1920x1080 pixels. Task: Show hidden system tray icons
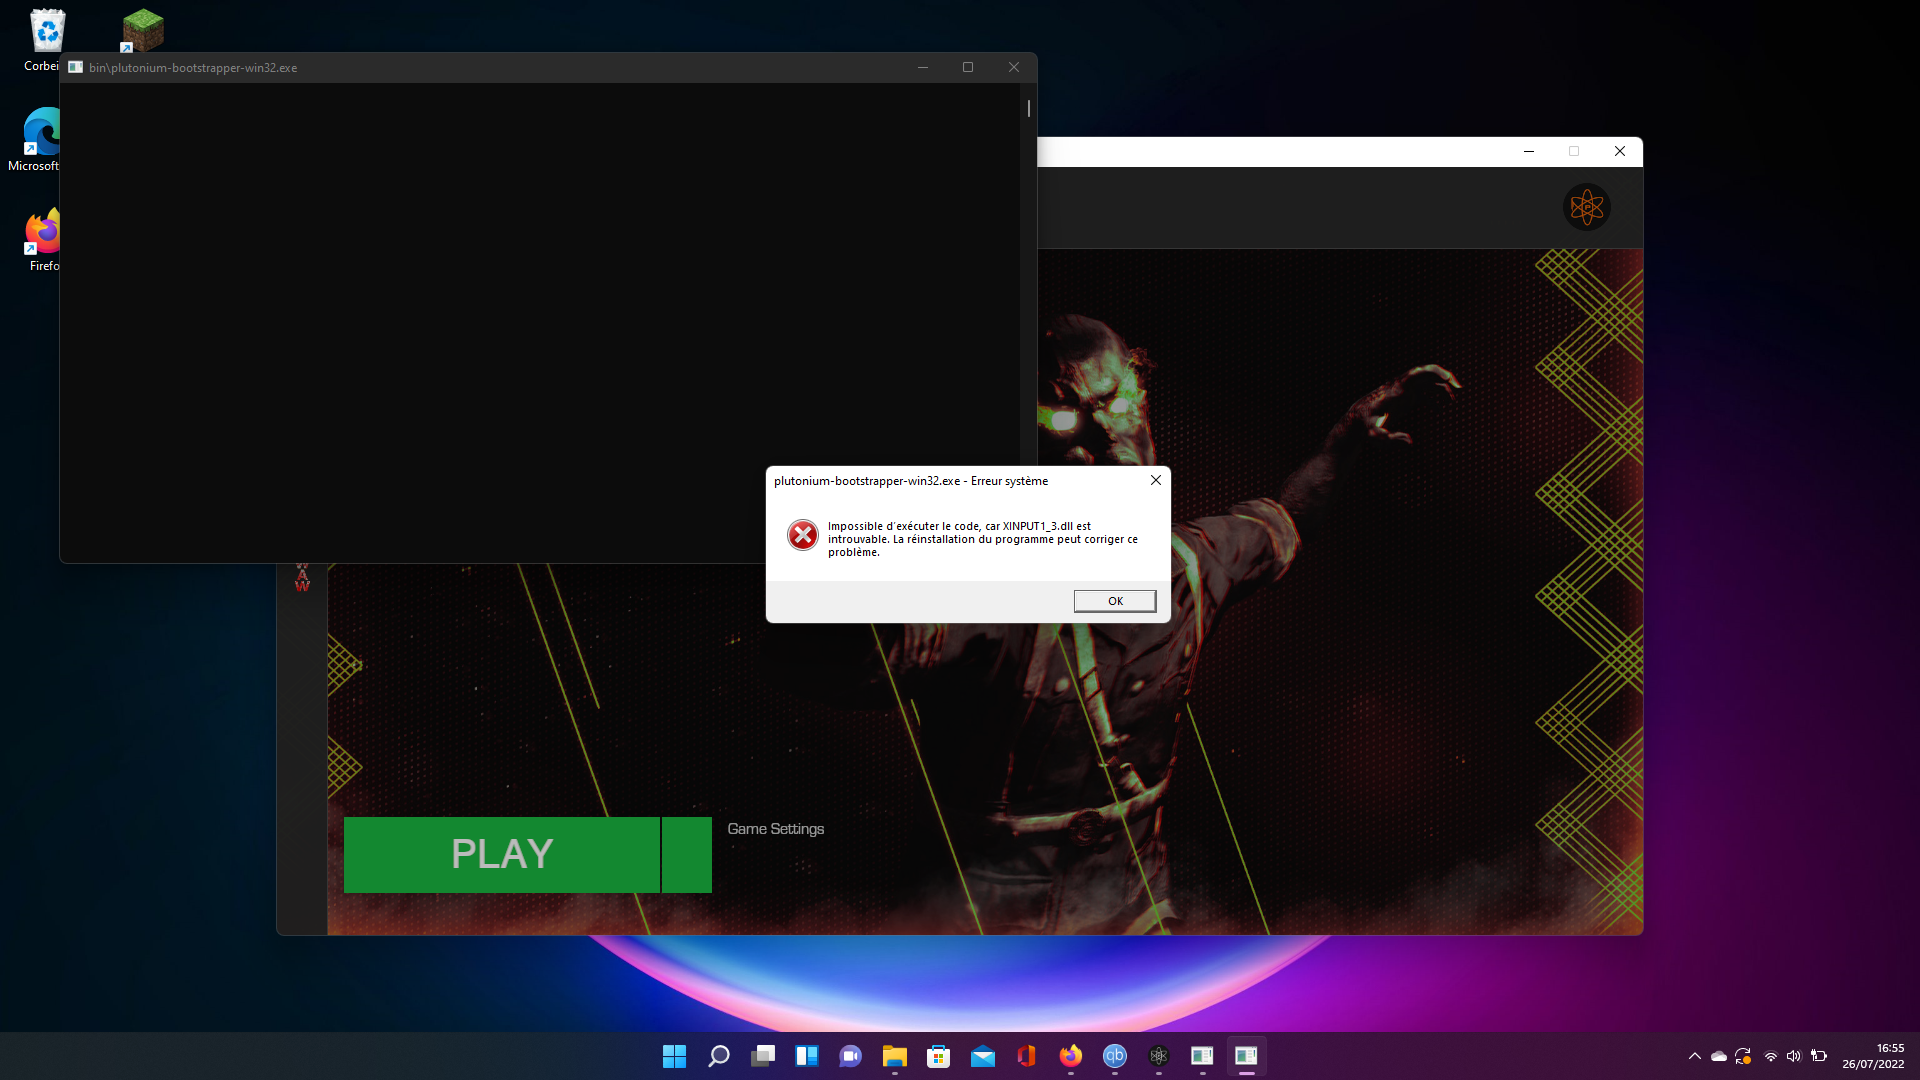point(1694,1056)
